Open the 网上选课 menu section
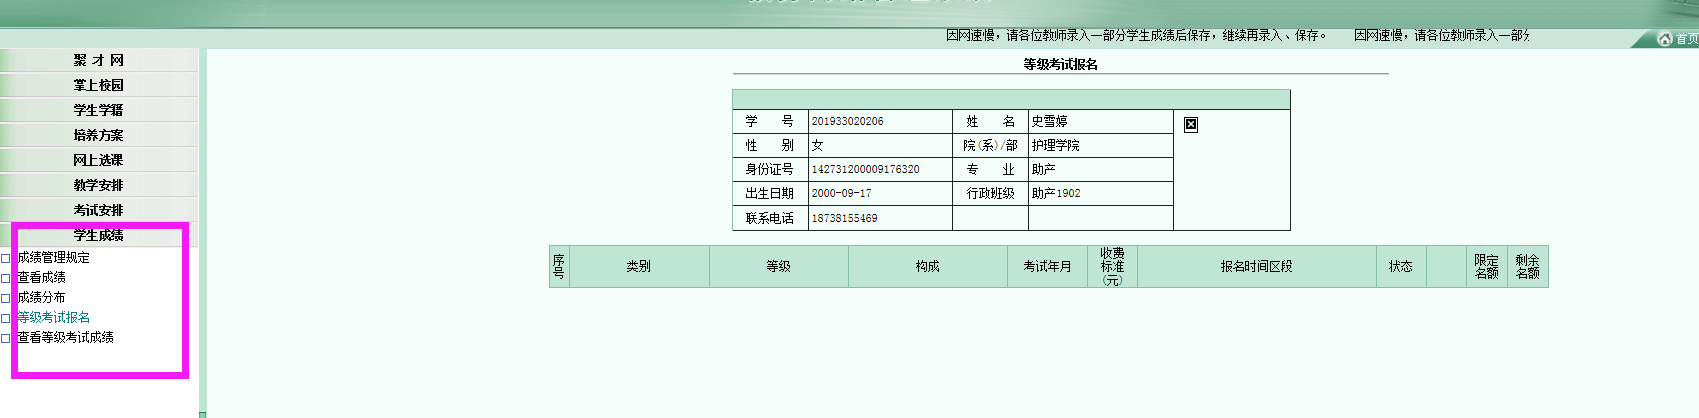The width and height of the screenshot is (1699, 418). 98,160
